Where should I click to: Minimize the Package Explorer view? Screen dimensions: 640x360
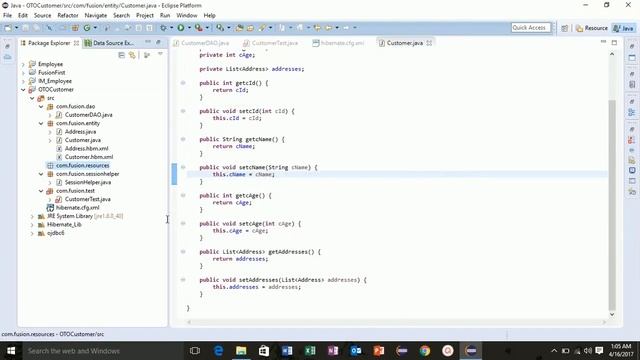(148, 42)
